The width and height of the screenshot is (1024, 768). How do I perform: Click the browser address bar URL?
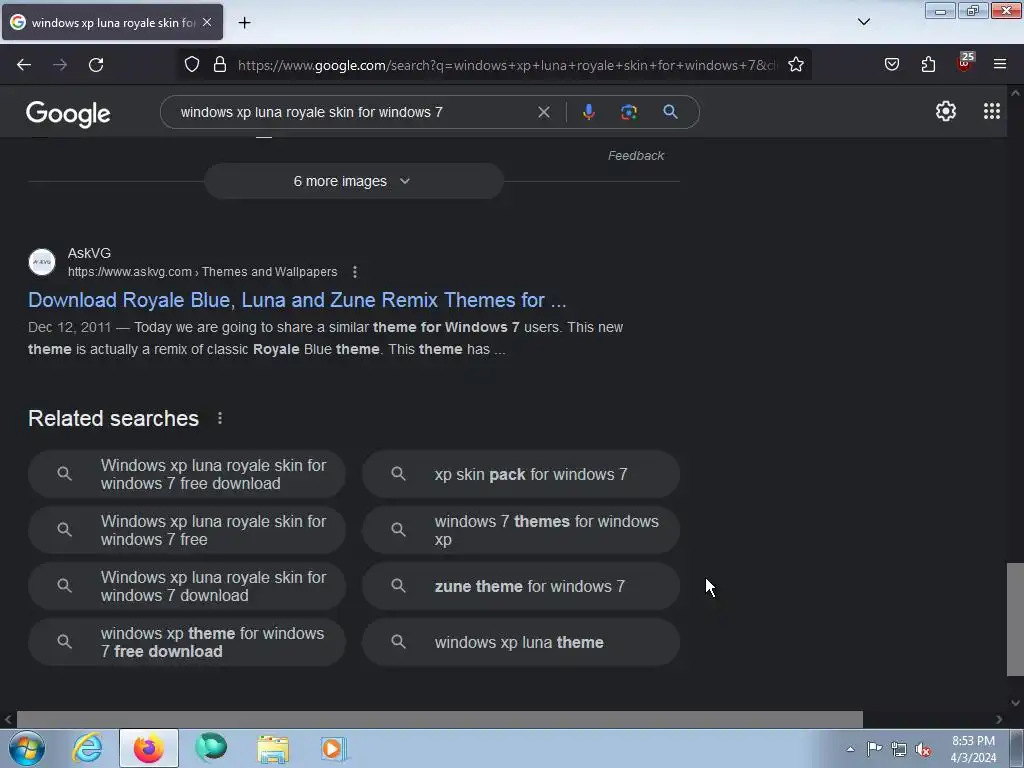(507, 65)
